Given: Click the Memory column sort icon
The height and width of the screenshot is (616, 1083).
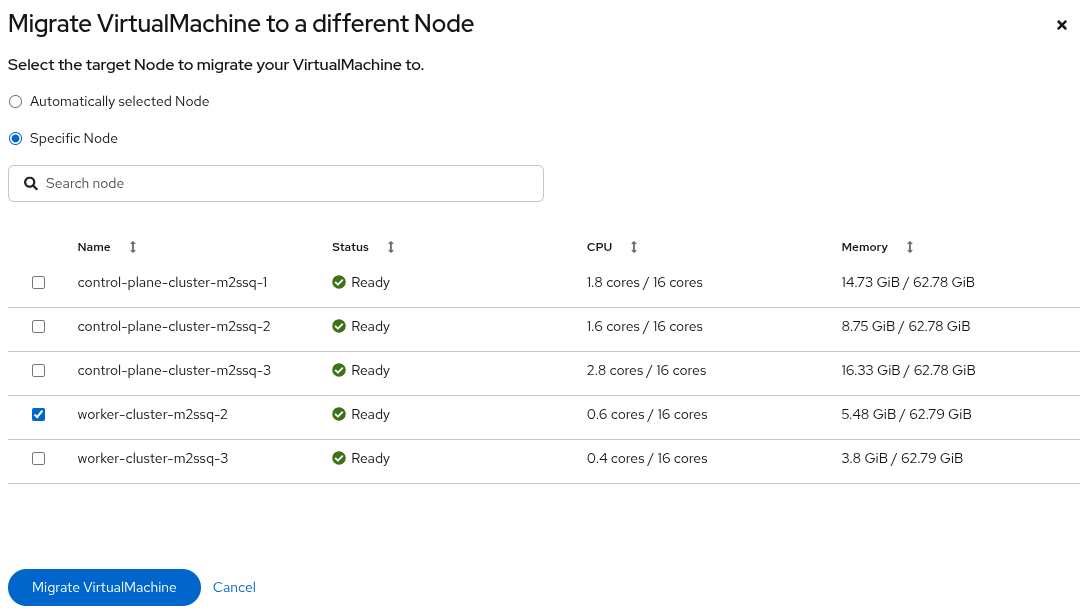Looking at the screenshot, I should (x=910, y=247).
